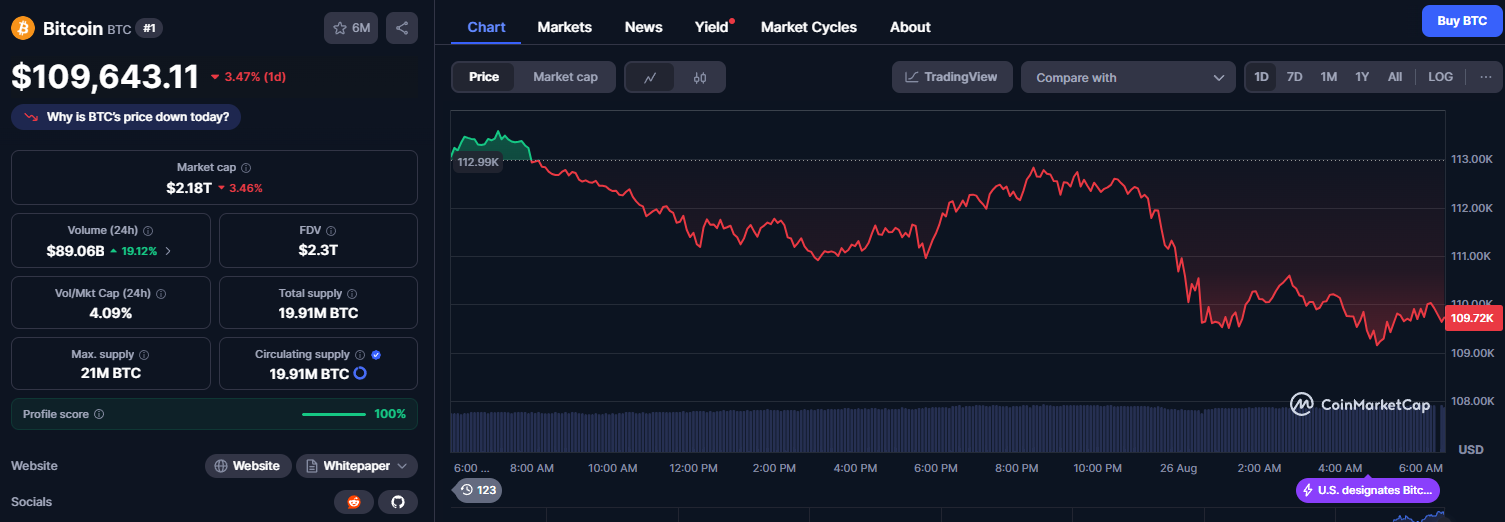Click Volume (24h) info icon
This screenshot has width=1505, height=522.
point(148,230)
